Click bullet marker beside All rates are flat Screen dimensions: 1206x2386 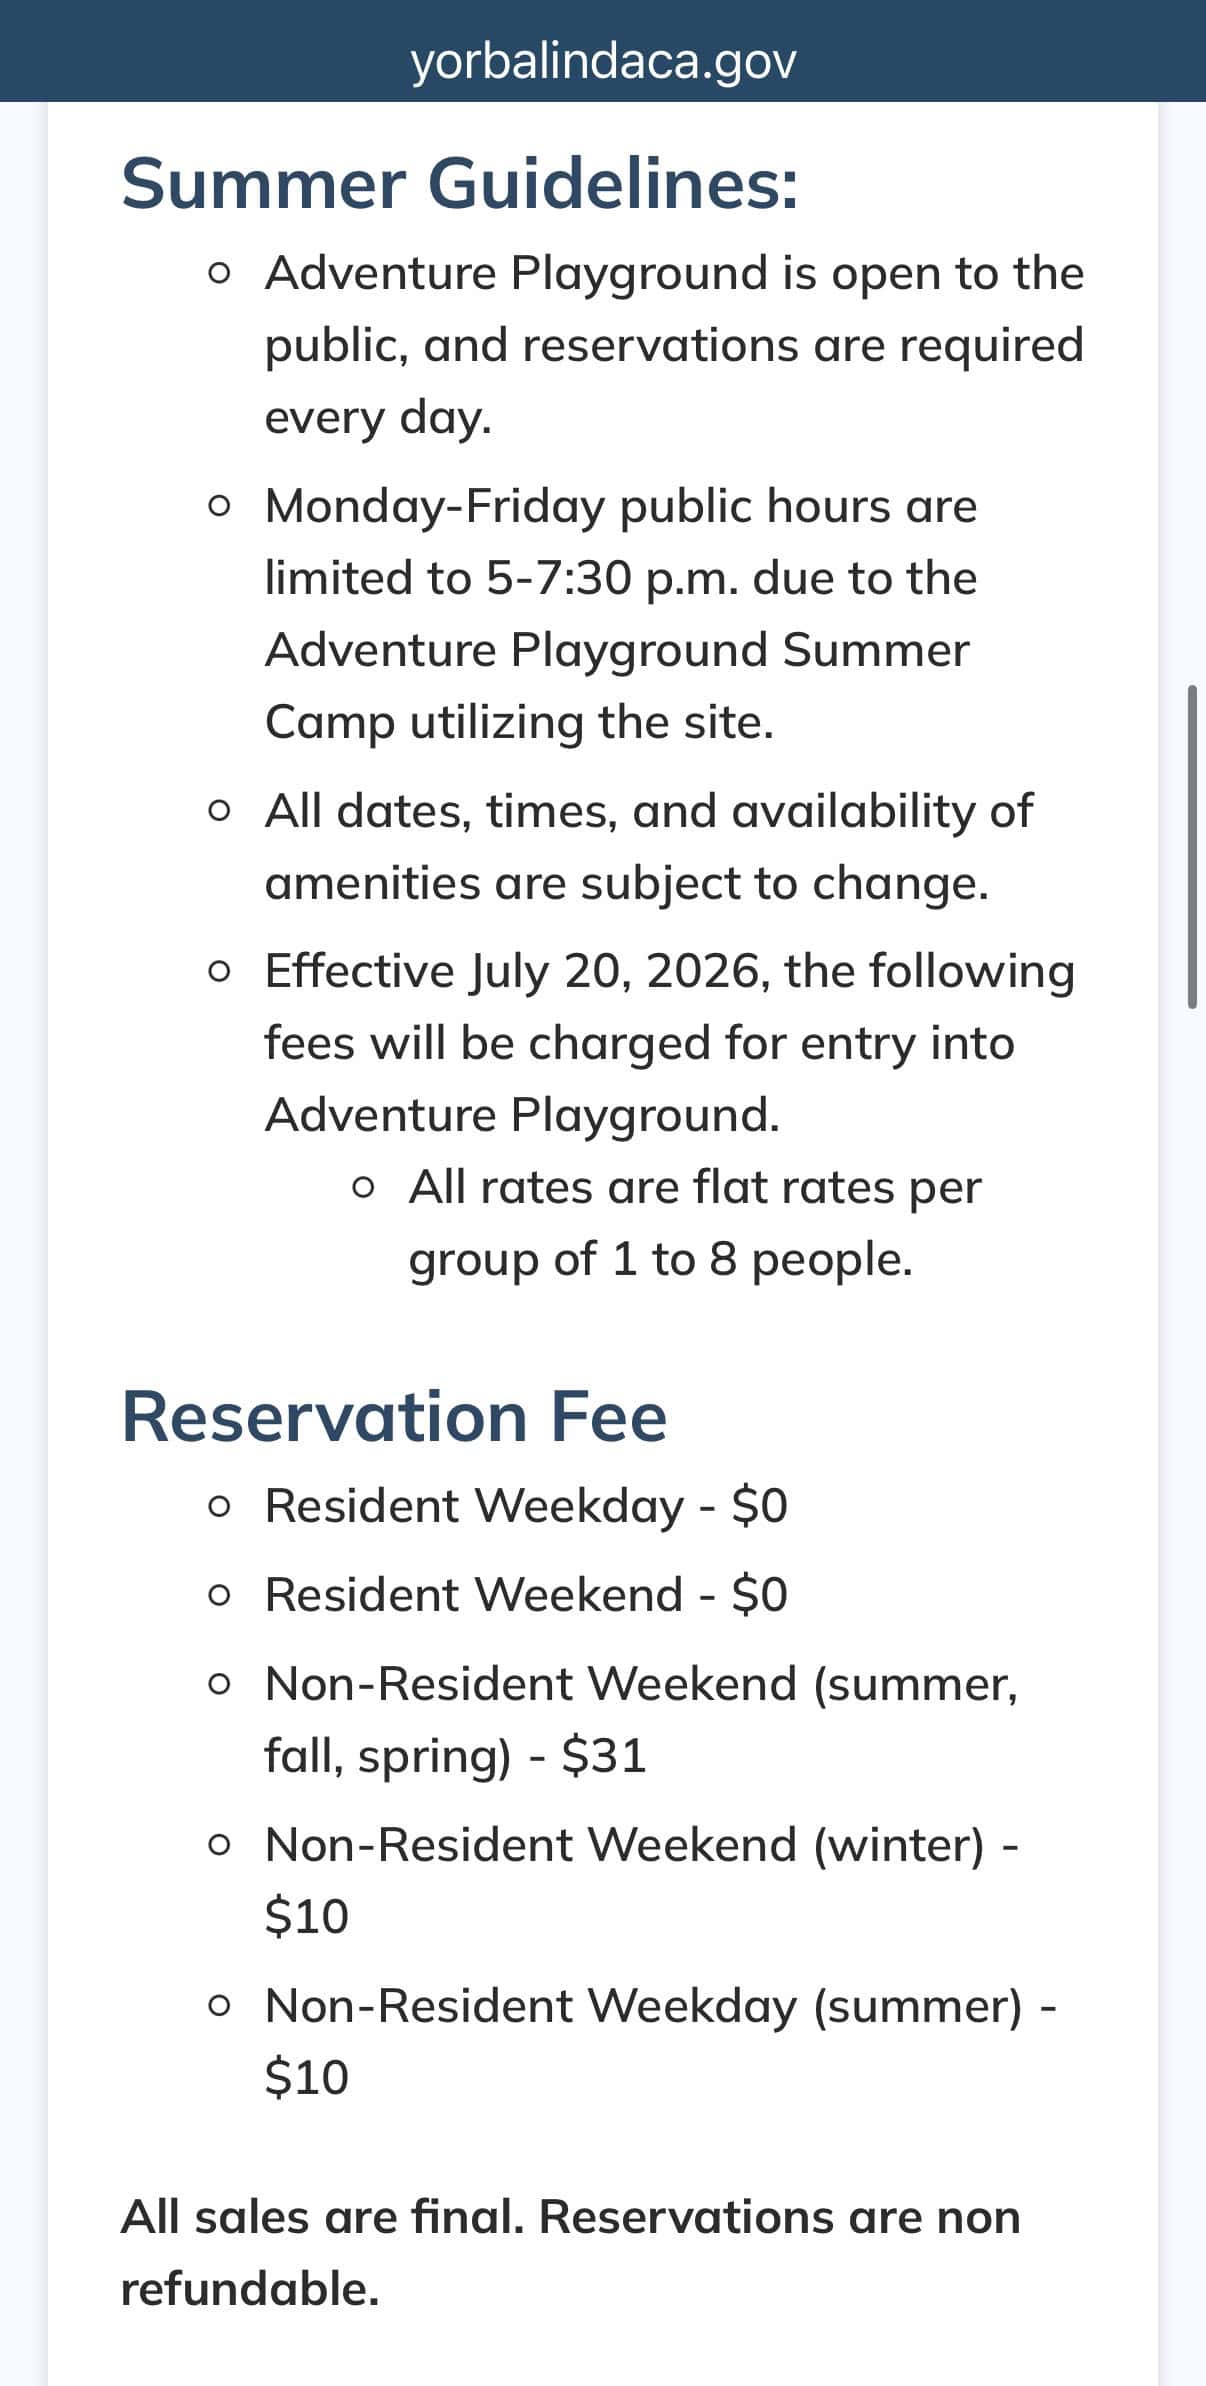[364, 1188]
